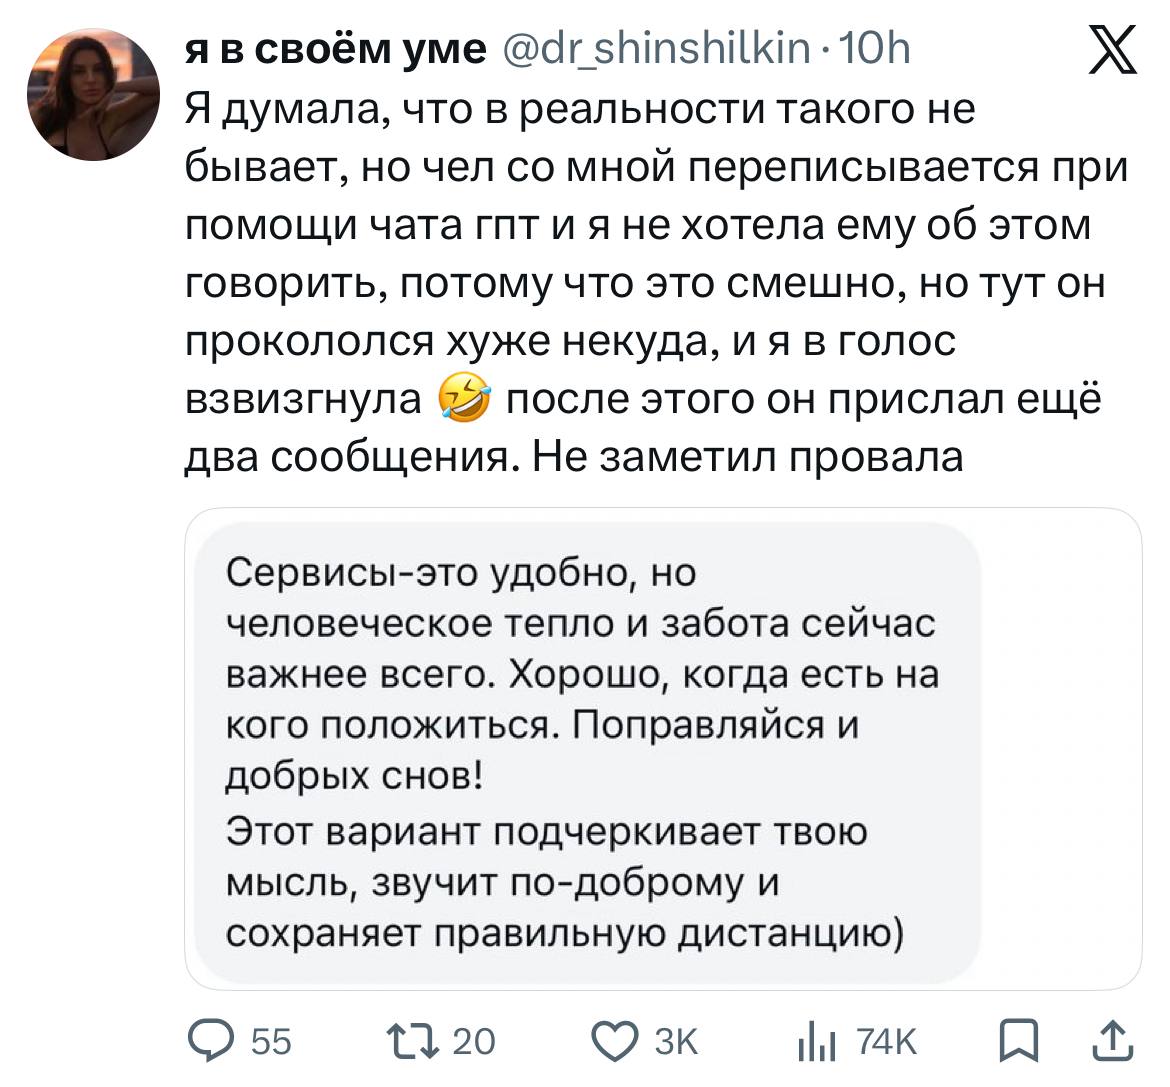The width and height of the screenshot is (1170, 1087).
Task: Like the tweet with the heart icon
Action: click(616, 1042)
